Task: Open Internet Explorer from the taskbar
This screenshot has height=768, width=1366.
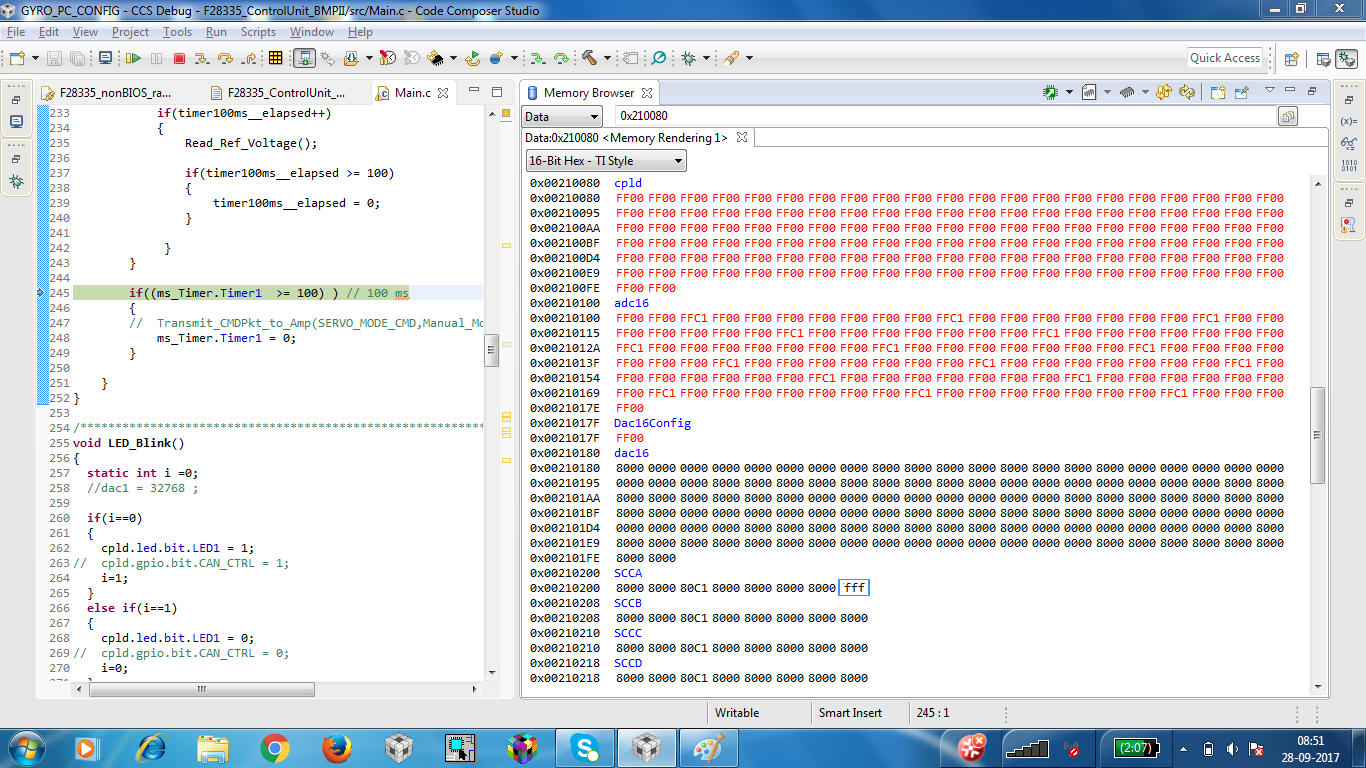Action: (153, 747)
